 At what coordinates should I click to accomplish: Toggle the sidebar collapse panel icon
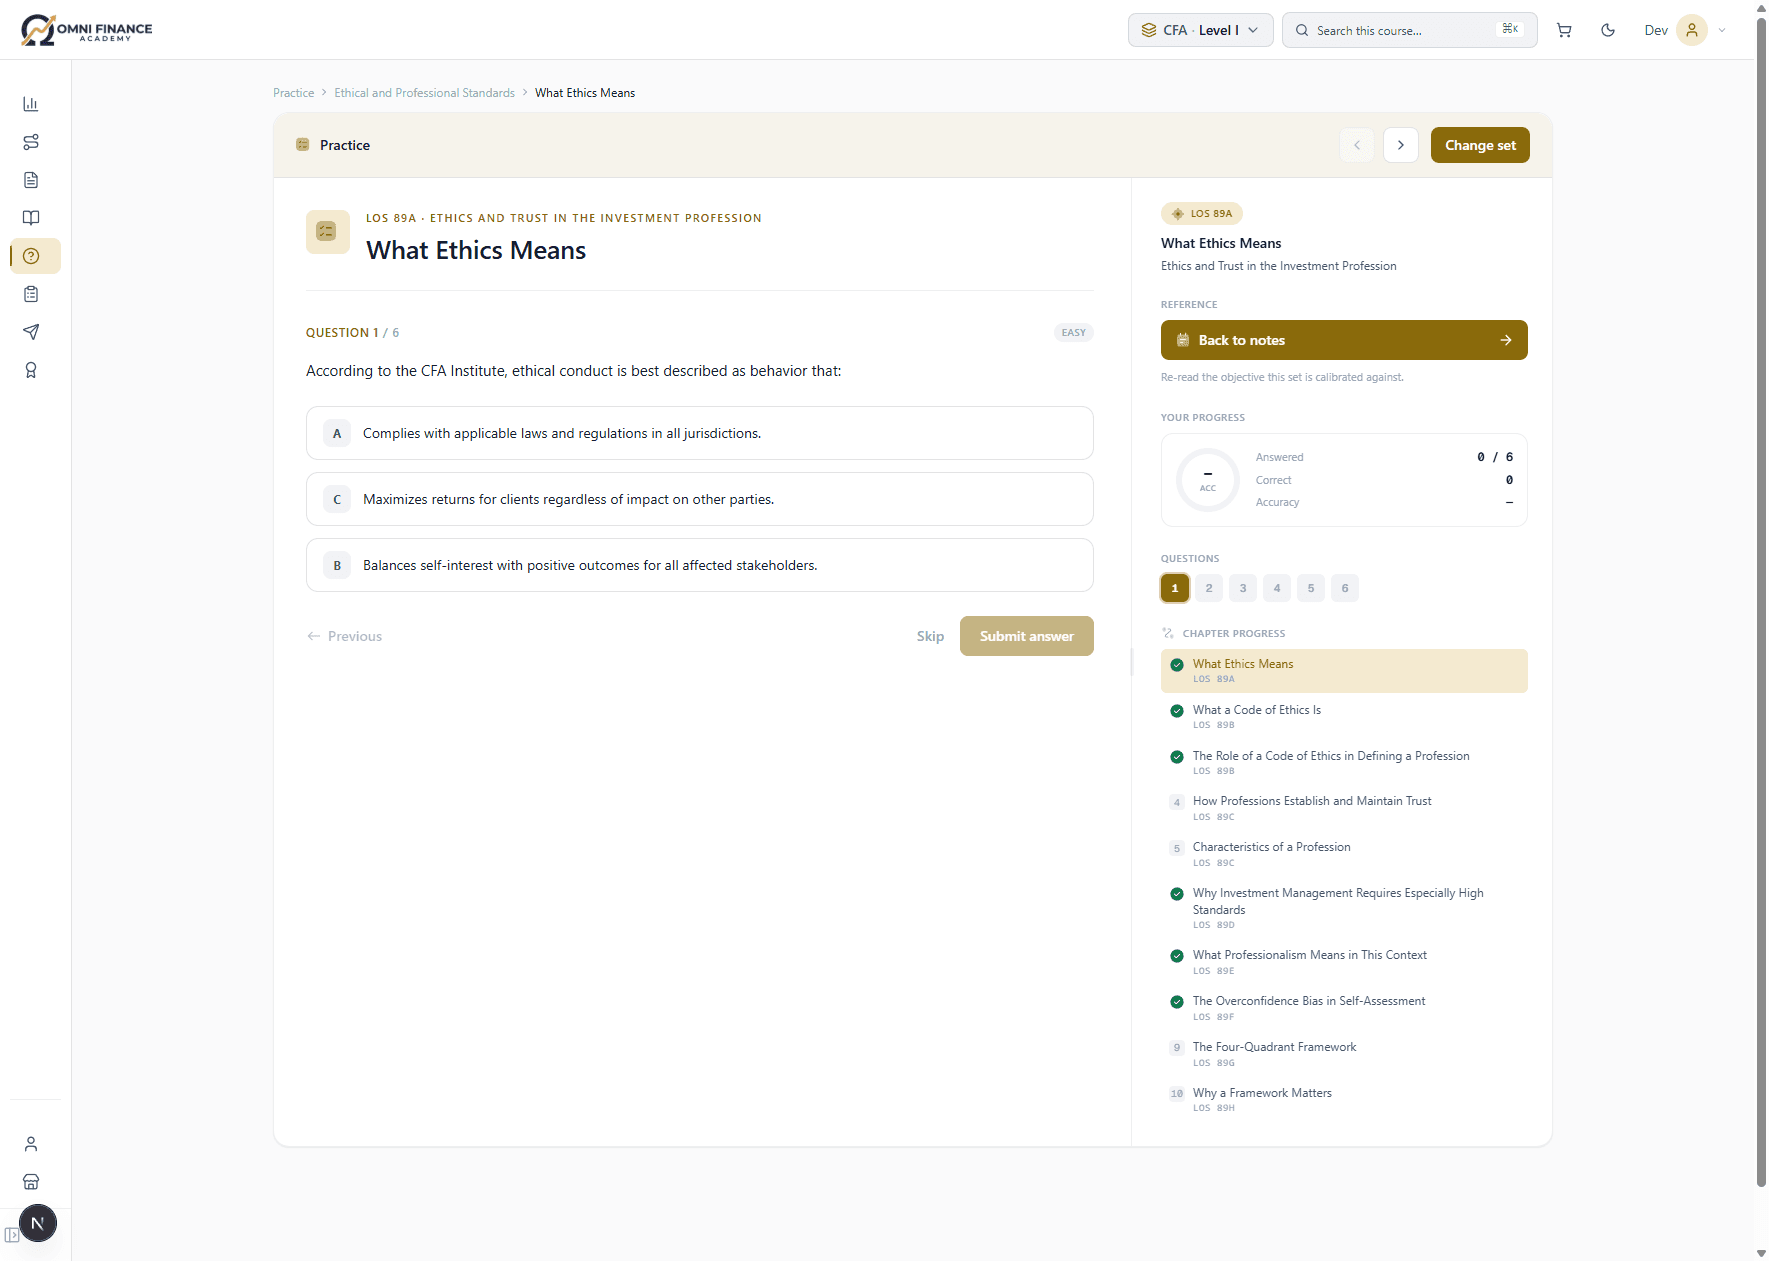(11, 1235)
